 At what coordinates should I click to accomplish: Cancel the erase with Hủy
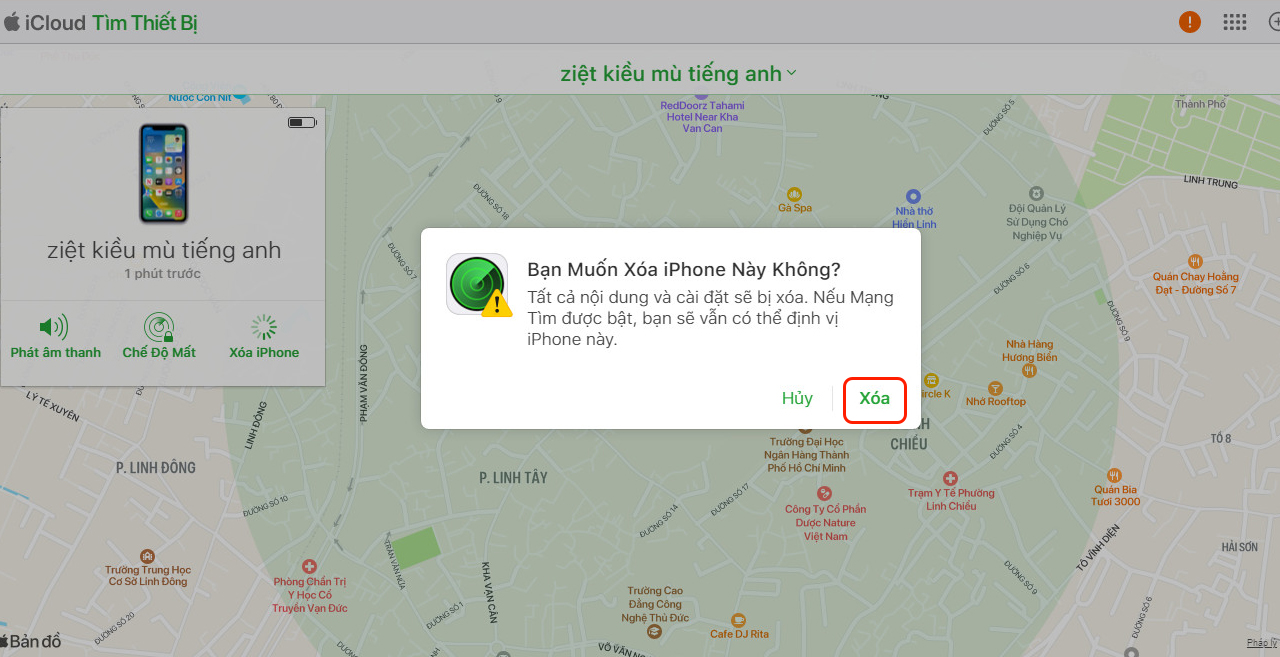tap(797, 398)
